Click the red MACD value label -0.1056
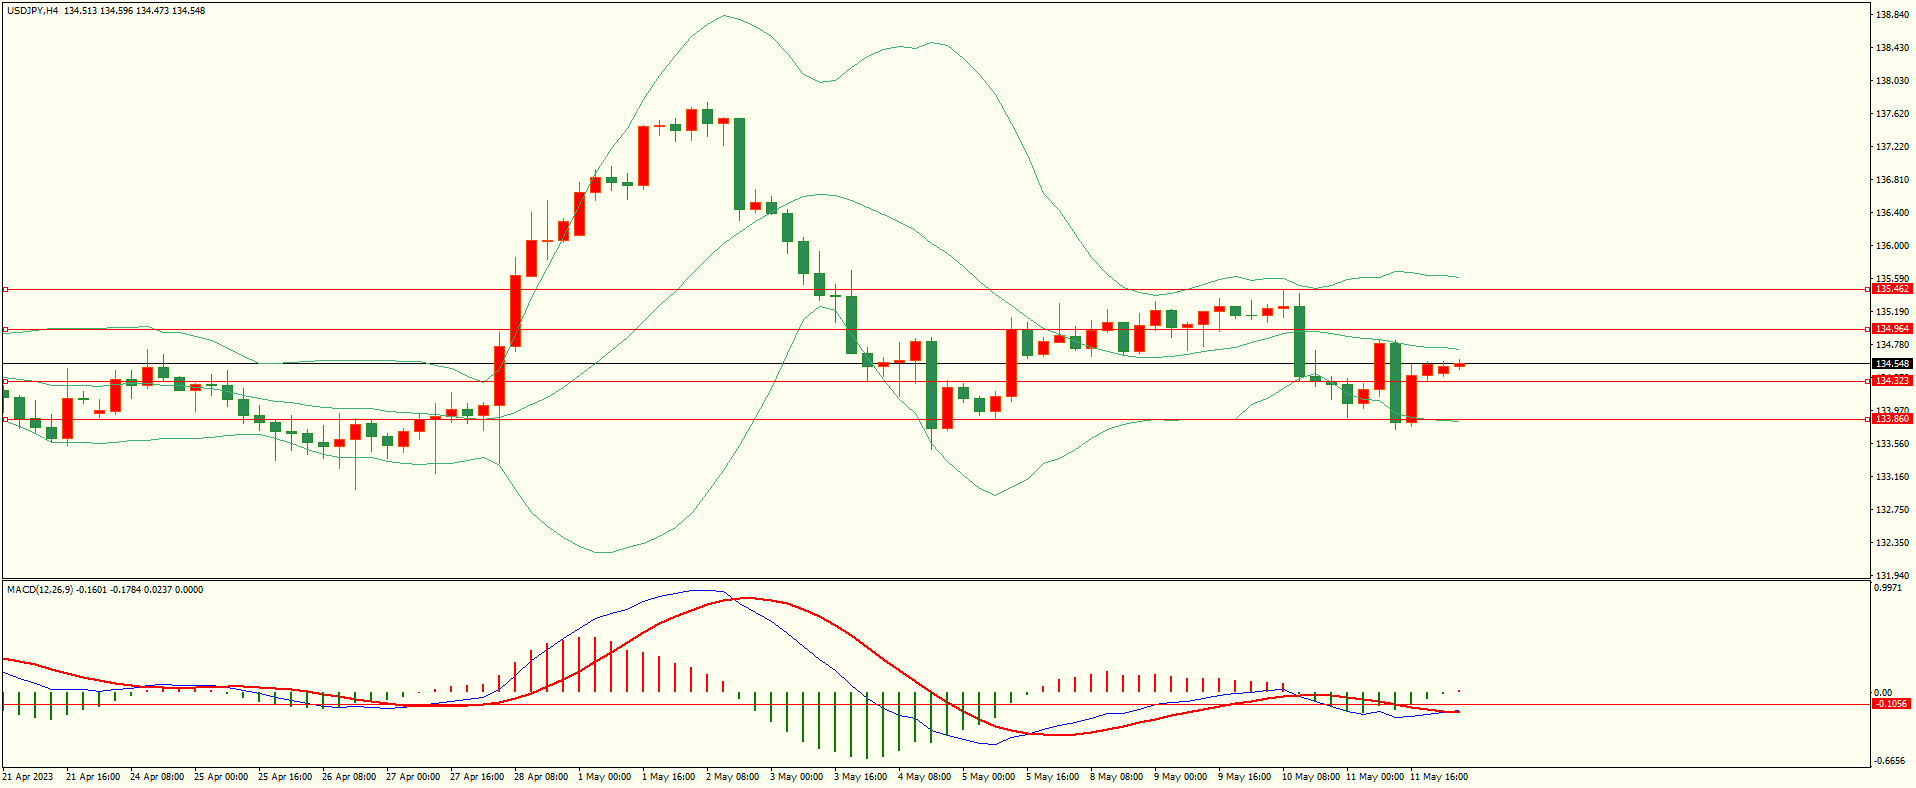Image resolution: width=1916 pixels, height=788 pixels. 1891,704
